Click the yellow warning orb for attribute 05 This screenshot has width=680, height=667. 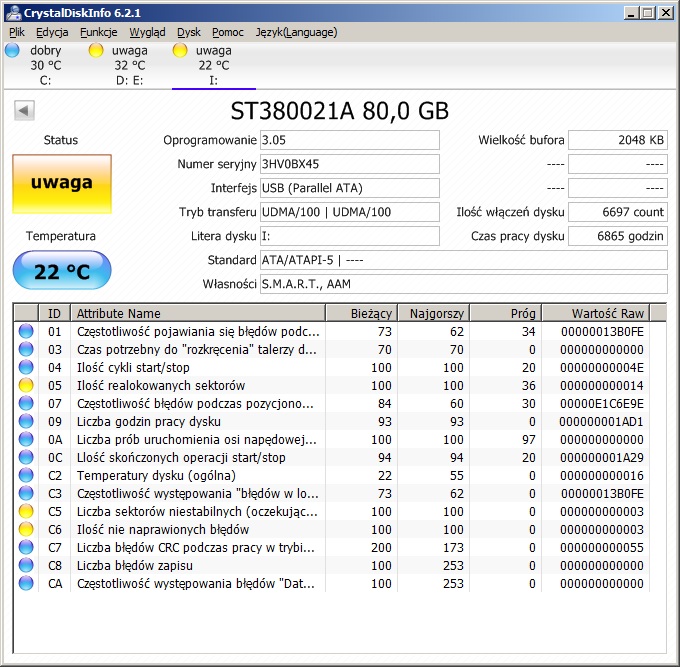pos(26,386)
